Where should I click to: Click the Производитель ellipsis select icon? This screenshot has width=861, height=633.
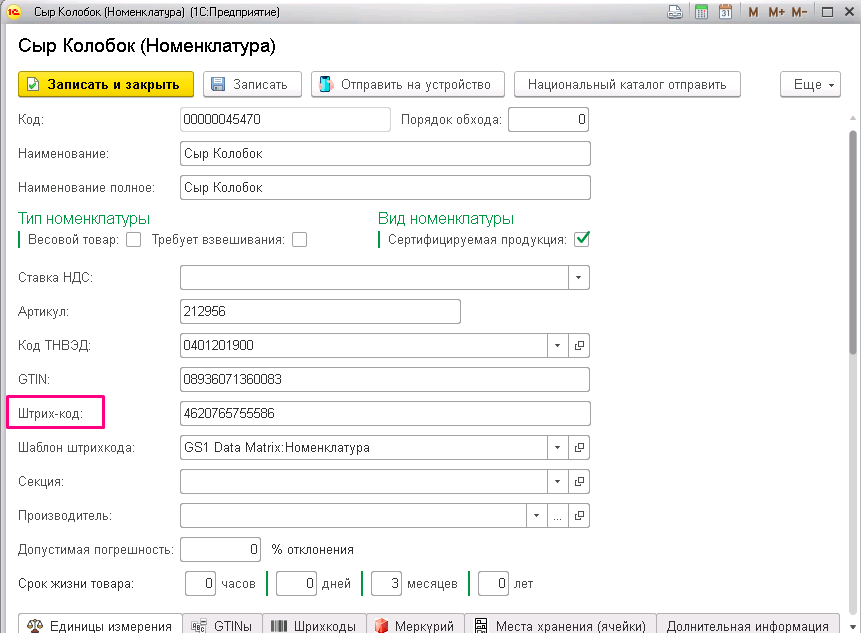point(557,516)
